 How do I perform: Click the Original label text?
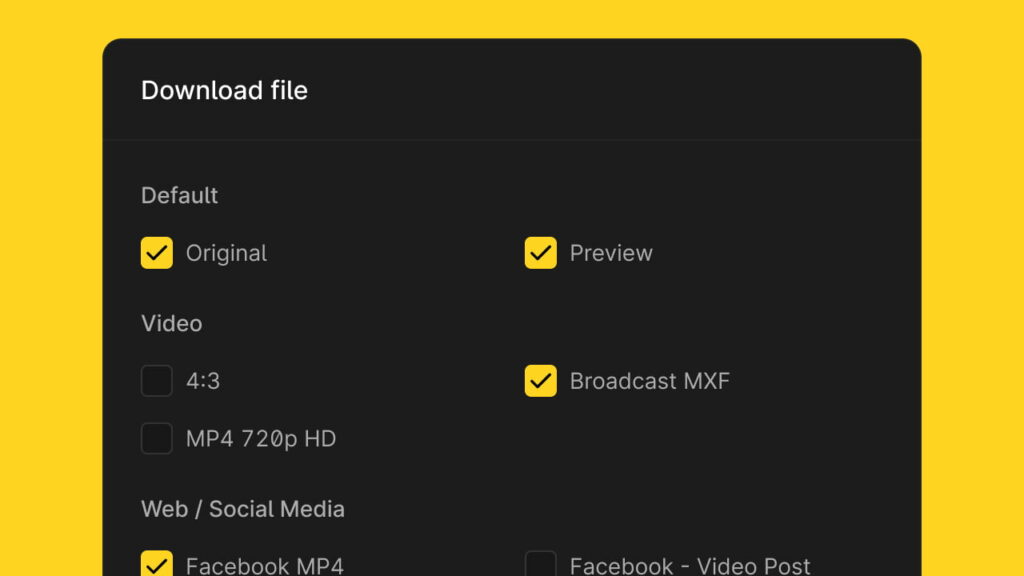pyautogui.click(x=226, y=253)
